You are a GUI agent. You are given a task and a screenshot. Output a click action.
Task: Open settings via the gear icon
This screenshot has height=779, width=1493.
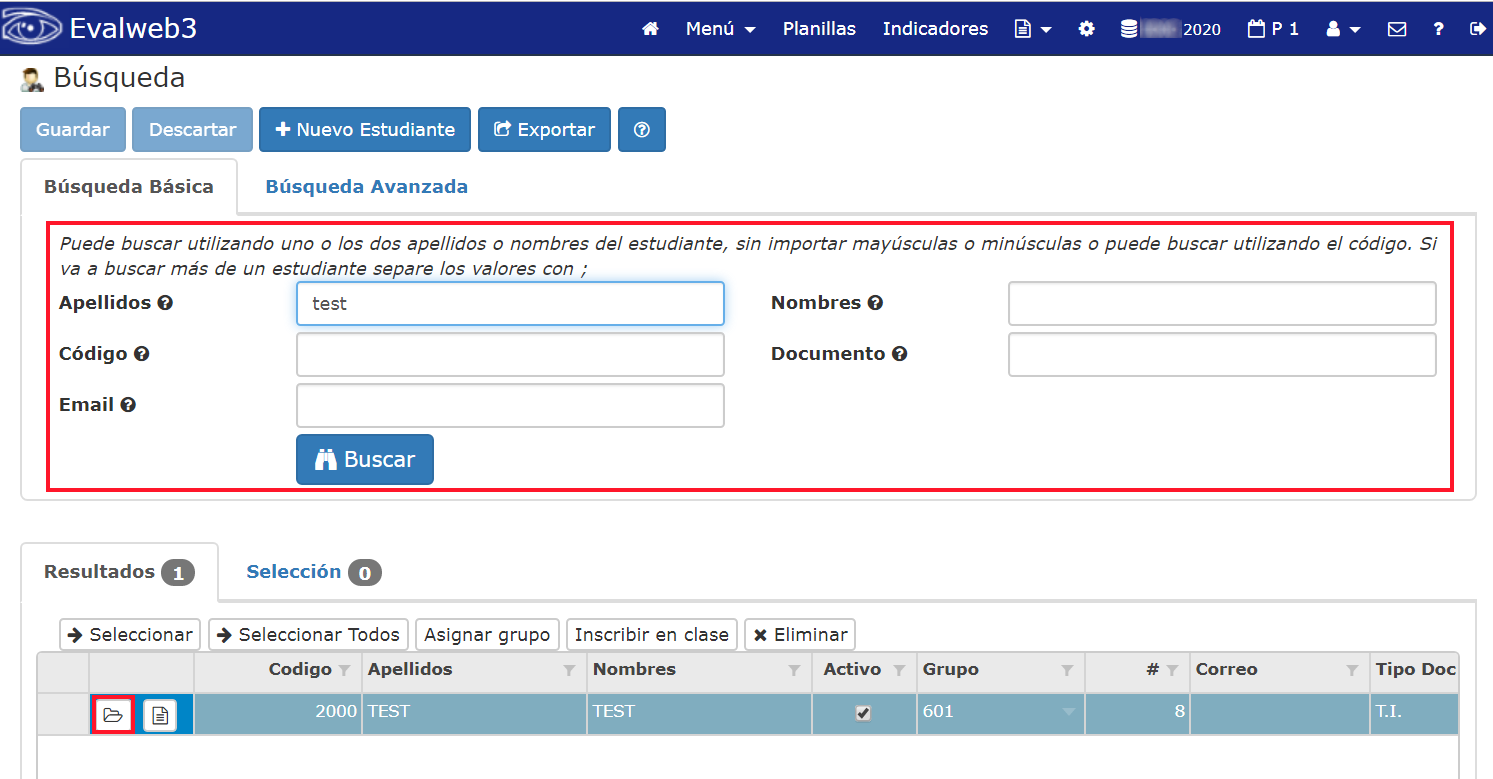(x=1086, y=29)
